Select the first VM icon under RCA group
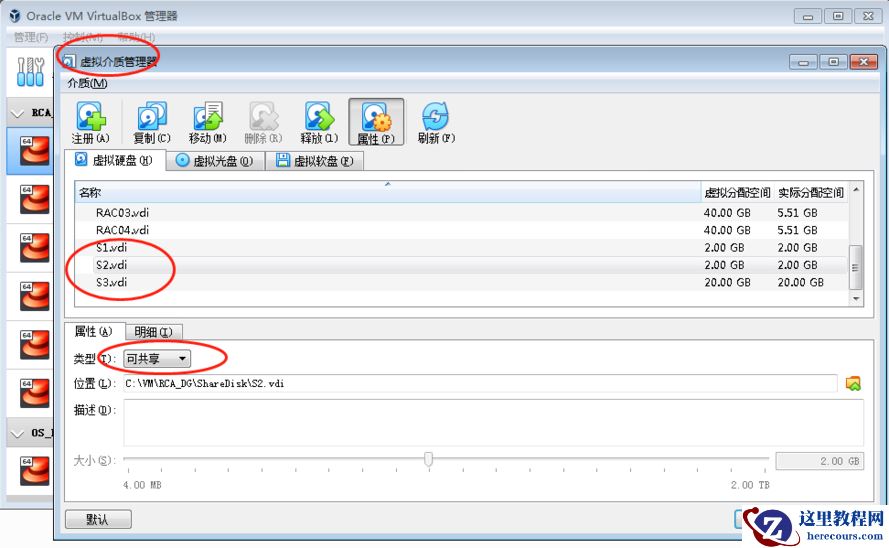Image resolution: width=889 pixels, height=548 pixels. click(x=34, y=151)
